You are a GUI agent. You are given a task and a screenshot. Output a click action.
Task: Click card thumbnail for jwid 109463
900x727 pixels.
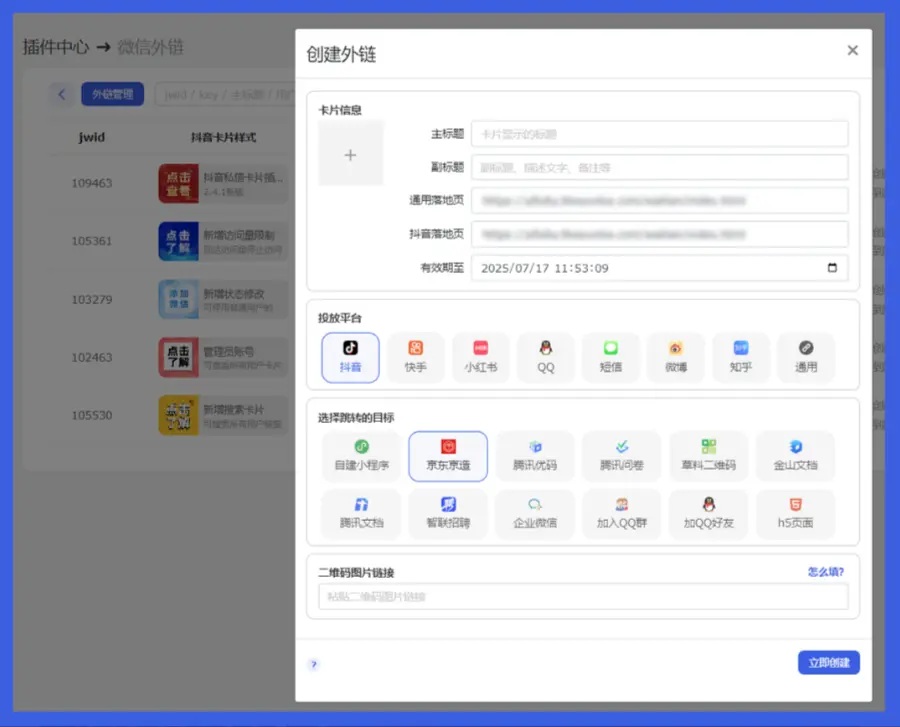179,184
